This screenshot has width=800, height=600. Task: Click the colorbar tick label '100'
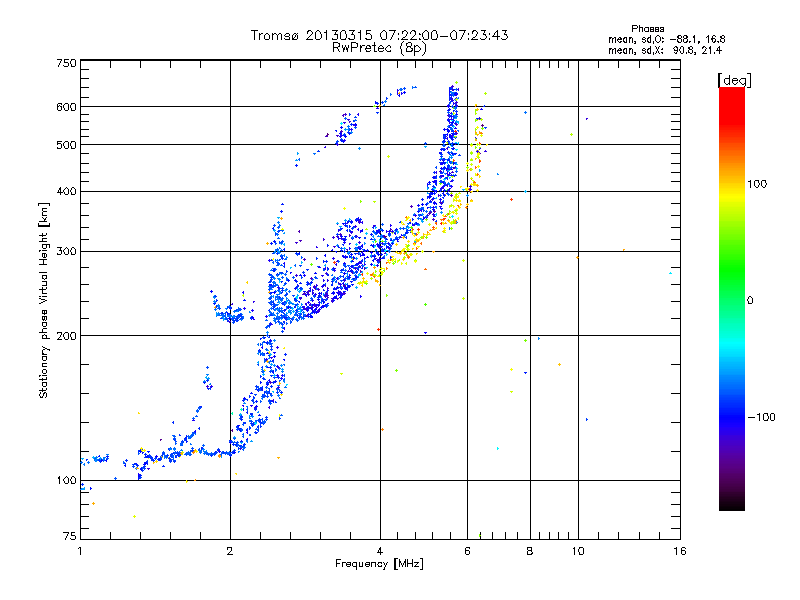[757, 184]
